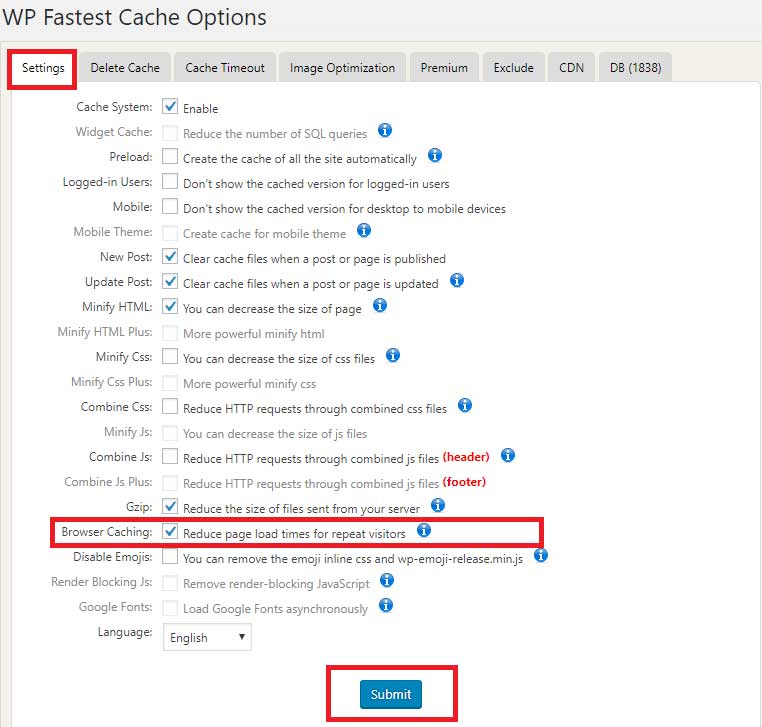Select the DB (1838) tab
Viewport: 762px width, 727px height.
635,68
